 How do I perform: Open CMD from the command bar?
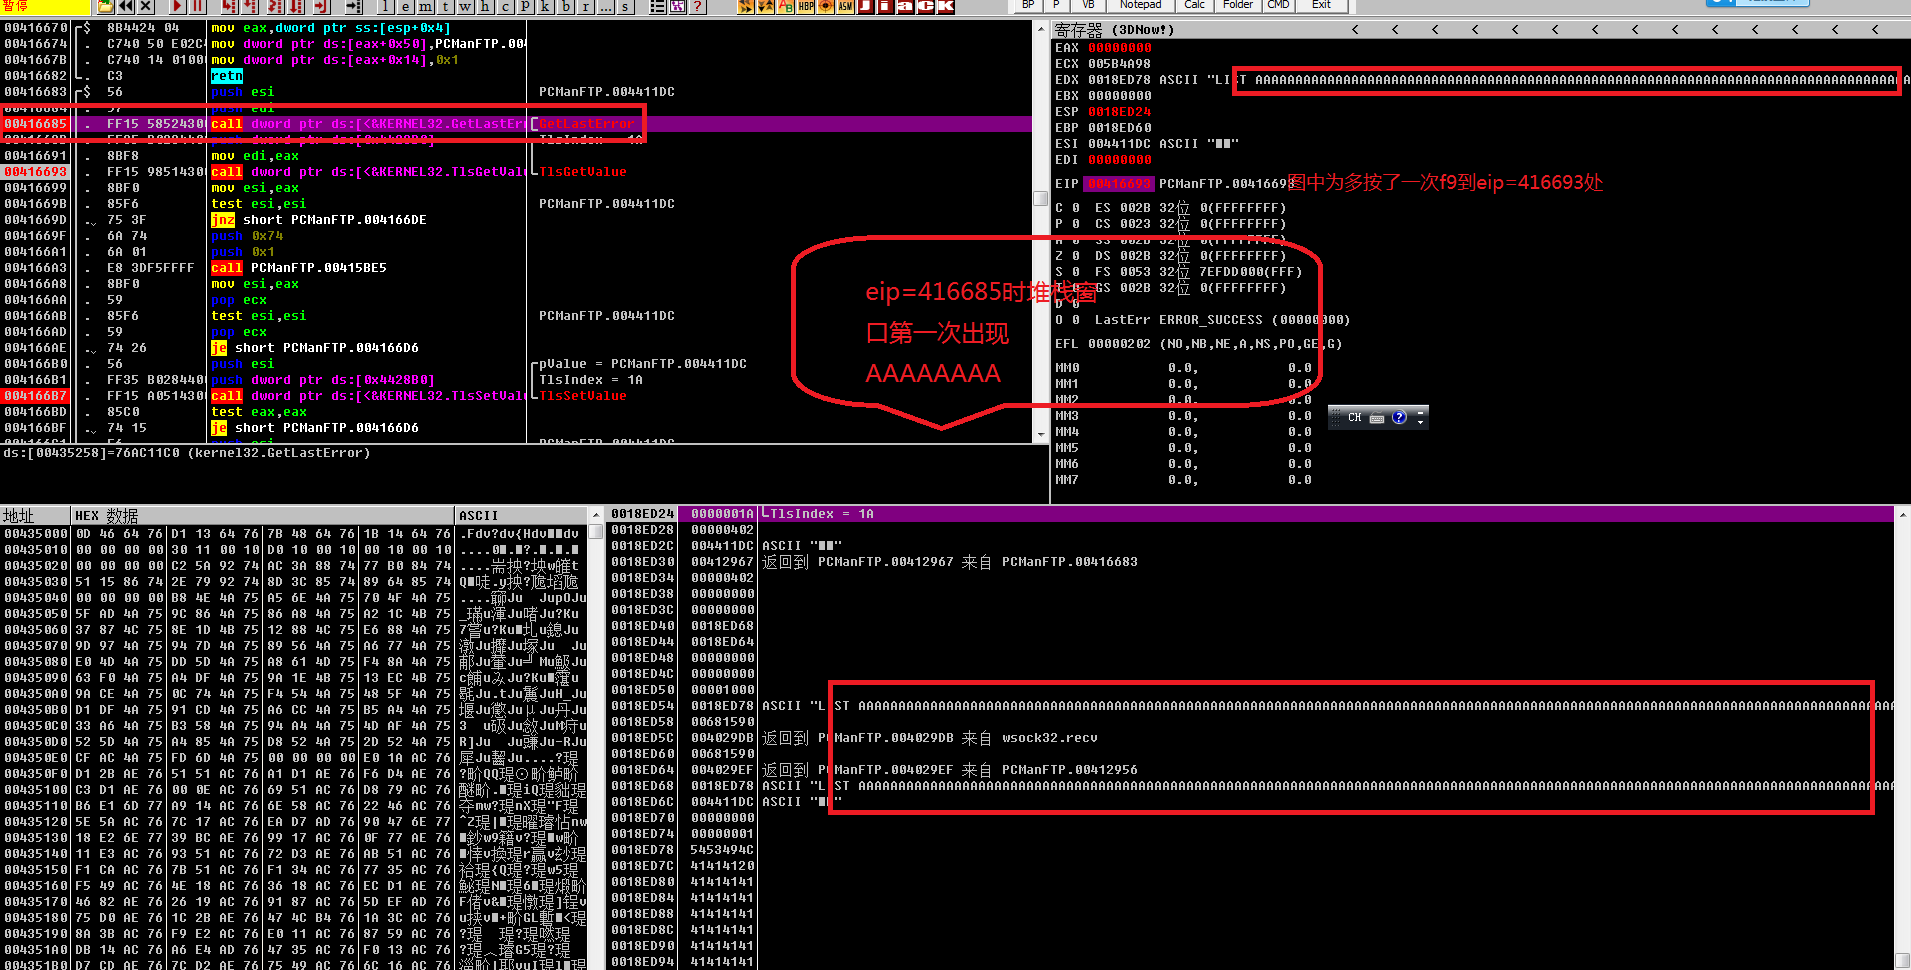point(1278,5)
